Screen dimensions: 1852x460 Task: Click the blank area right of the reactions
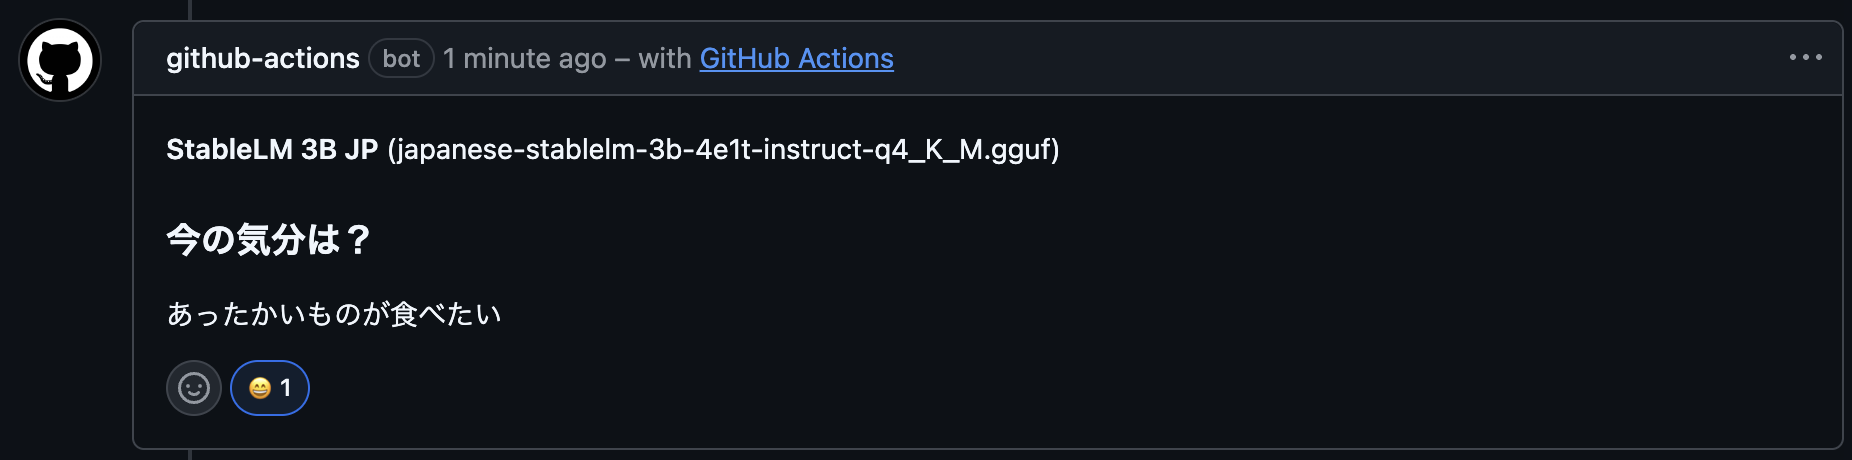click(x=1000, y=388)
